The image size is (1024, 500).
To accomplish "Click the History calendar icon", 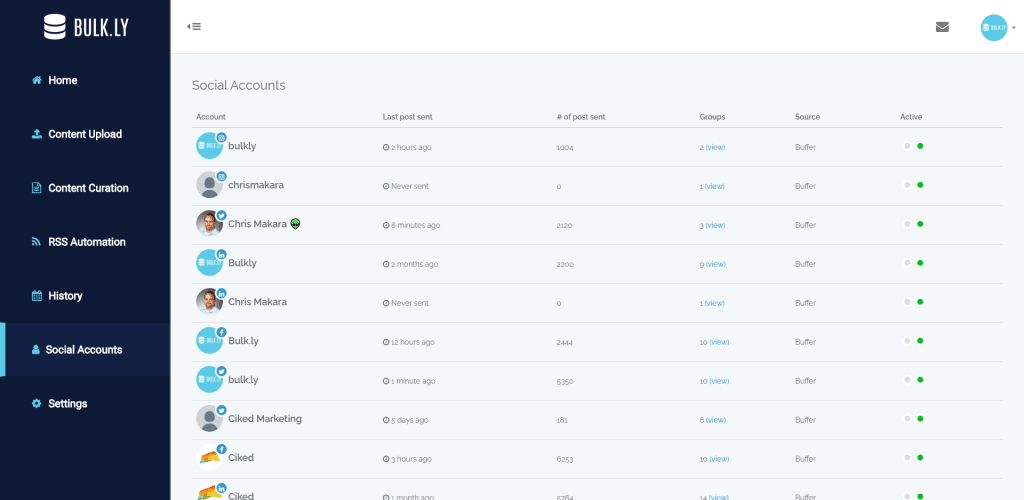I will [37, 296].
